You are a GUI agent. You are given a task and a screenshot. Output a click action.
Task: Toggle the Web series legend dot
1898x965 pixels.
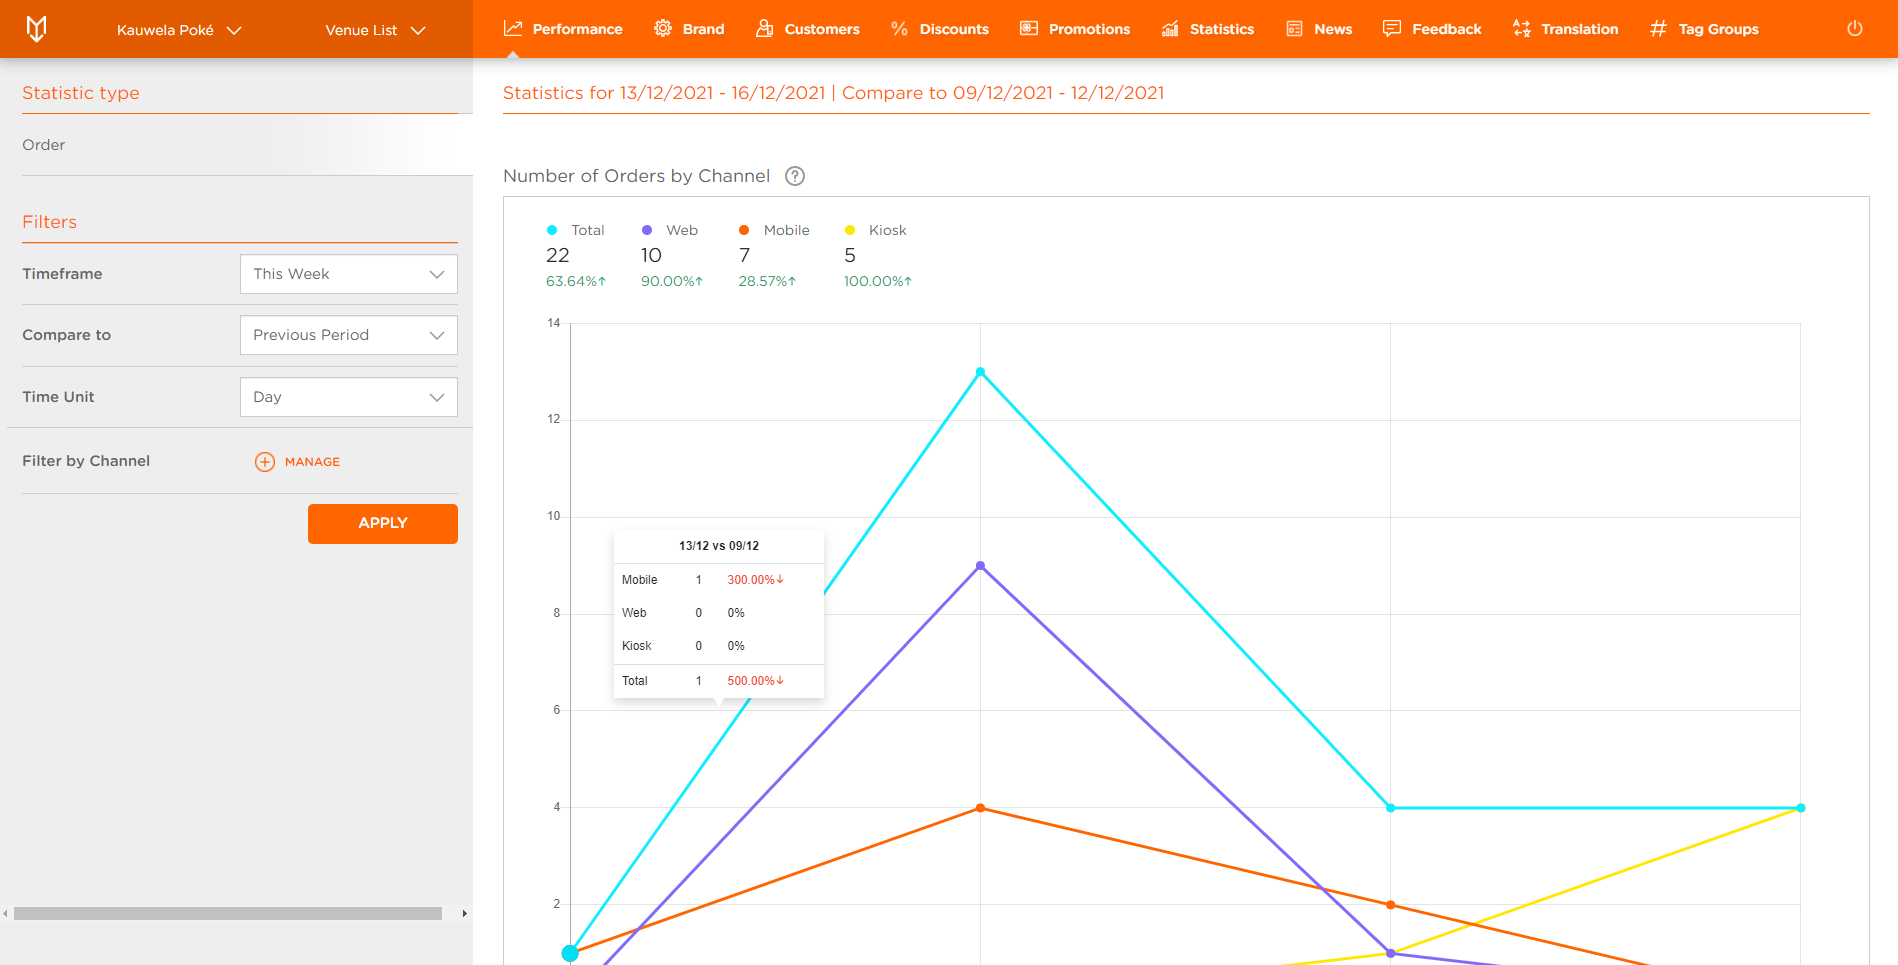pyautogui.click(x=647, y=230)
